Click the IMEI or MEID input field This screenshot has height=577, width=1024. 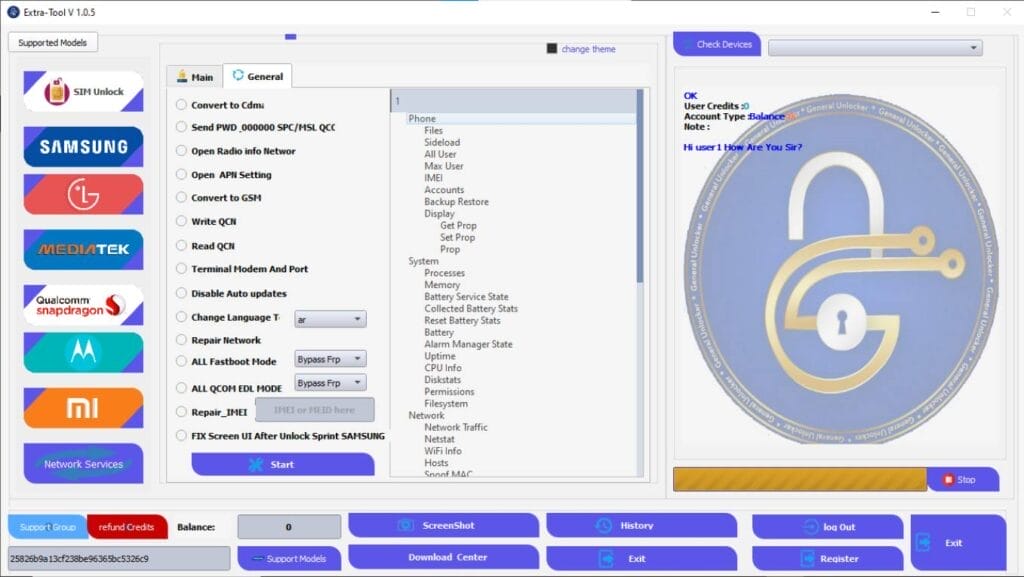coord(313,410)
